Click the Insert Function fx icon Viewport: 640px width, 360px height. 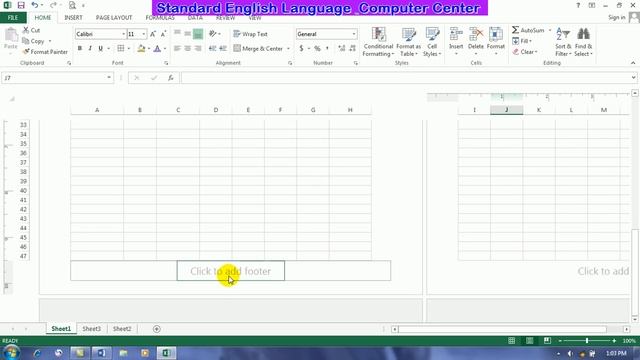click(x=171, y=78)
